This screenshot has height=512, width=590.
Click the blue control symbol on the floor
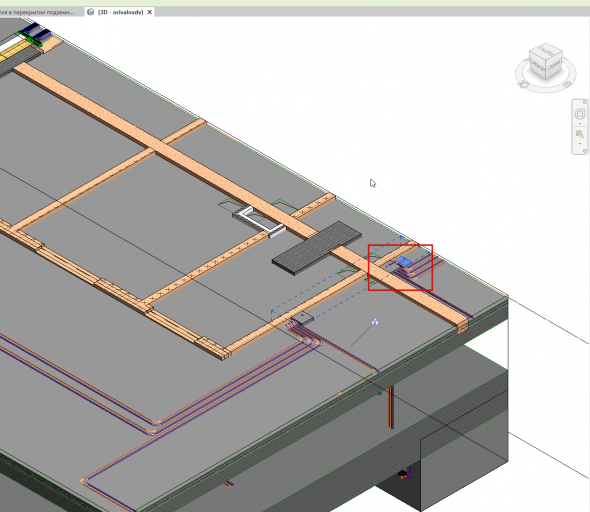[x=375, y=321]
